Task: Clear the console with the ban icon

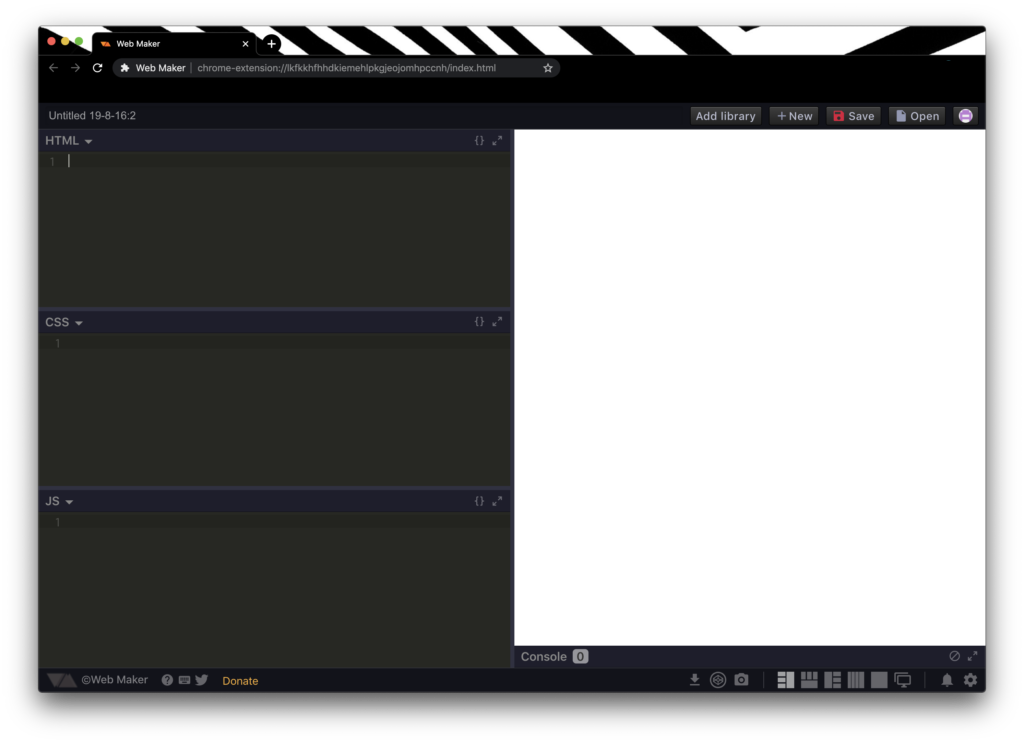Action: point(954,656)
